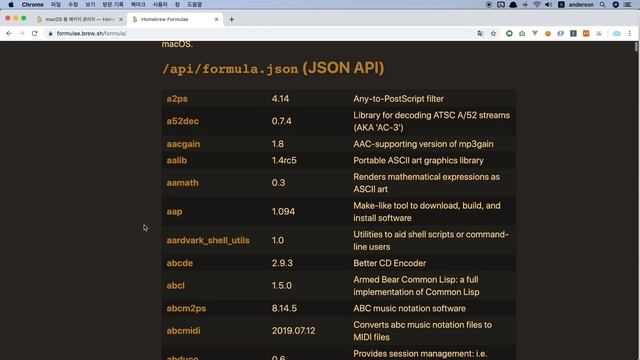This screenshot has height=360, width=640.
Task: Click version 2019.07.12 in abcmidi row
Action: [x=293, y=331]
